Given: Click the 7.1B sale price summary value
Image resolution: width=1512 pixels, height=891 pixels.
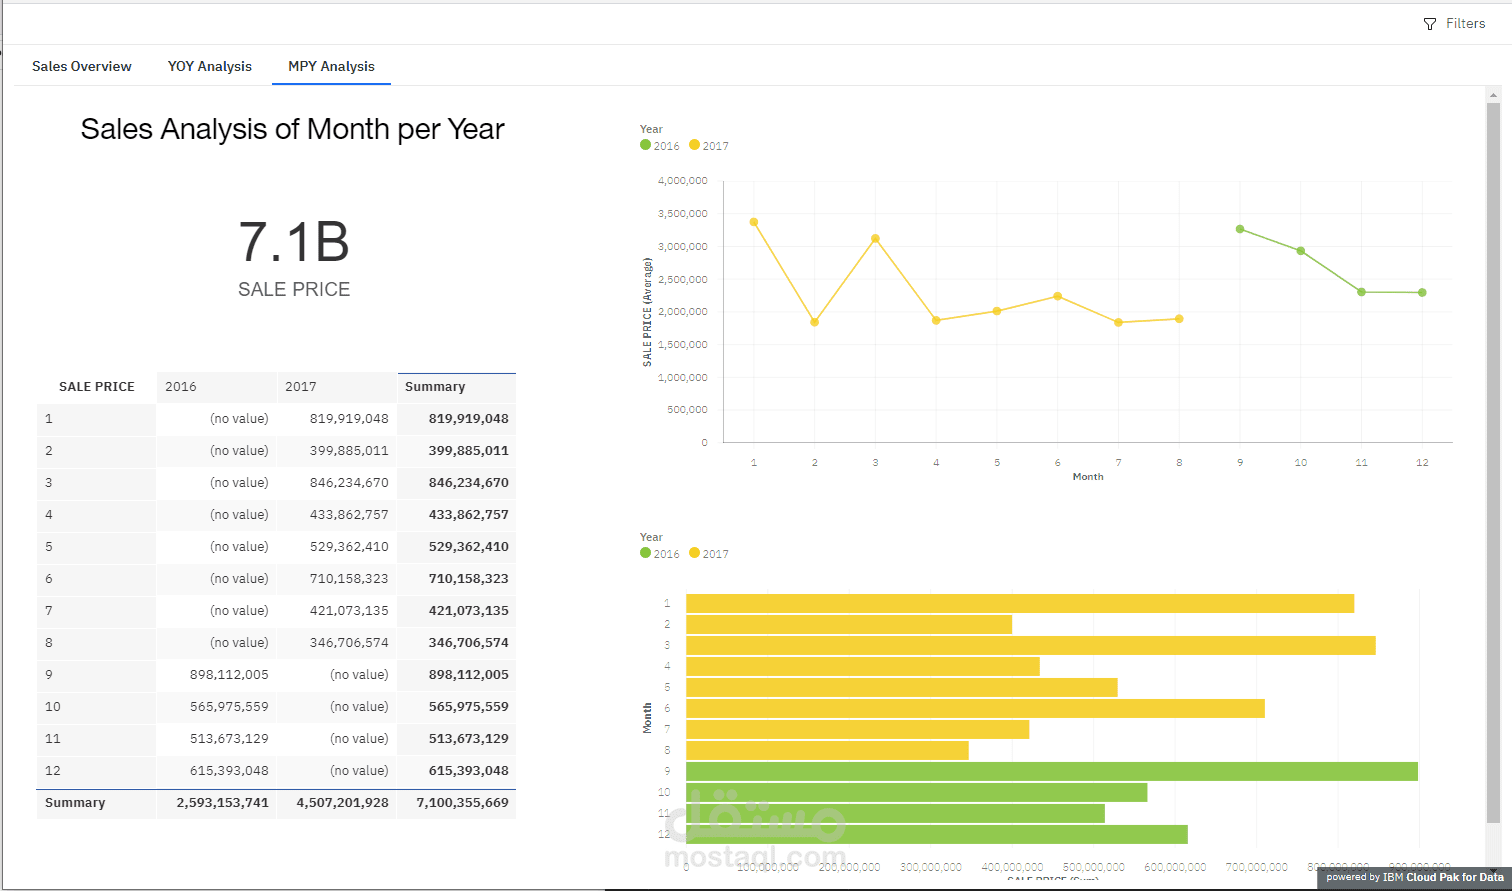Looking at the screenshot, I should (x=294, y=243).
